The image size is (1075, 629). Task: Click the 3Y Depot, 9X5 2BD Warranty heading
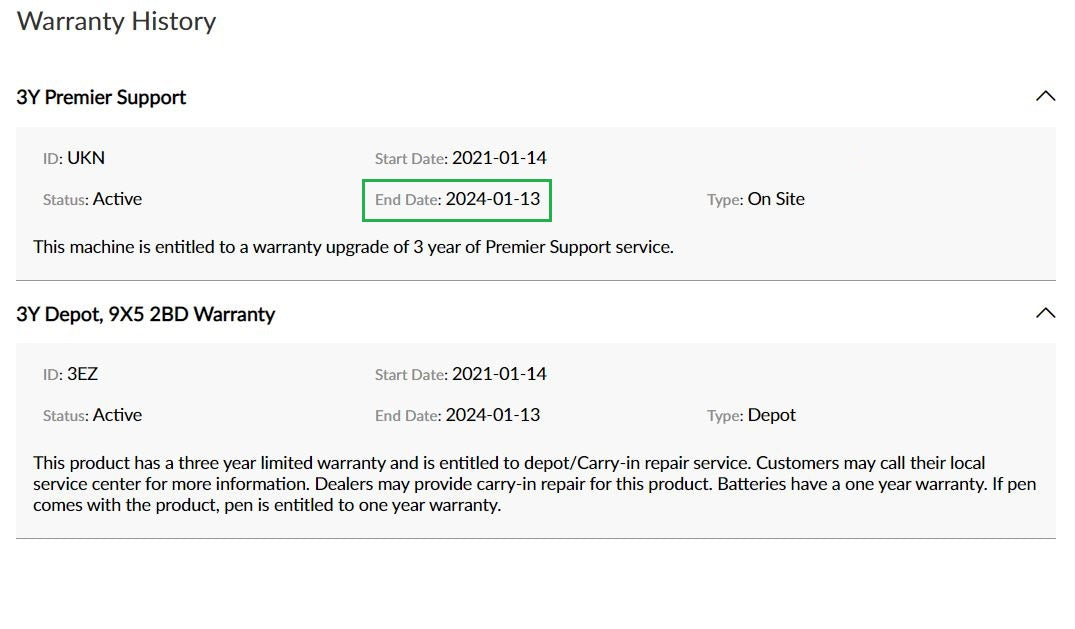(145, 314)
